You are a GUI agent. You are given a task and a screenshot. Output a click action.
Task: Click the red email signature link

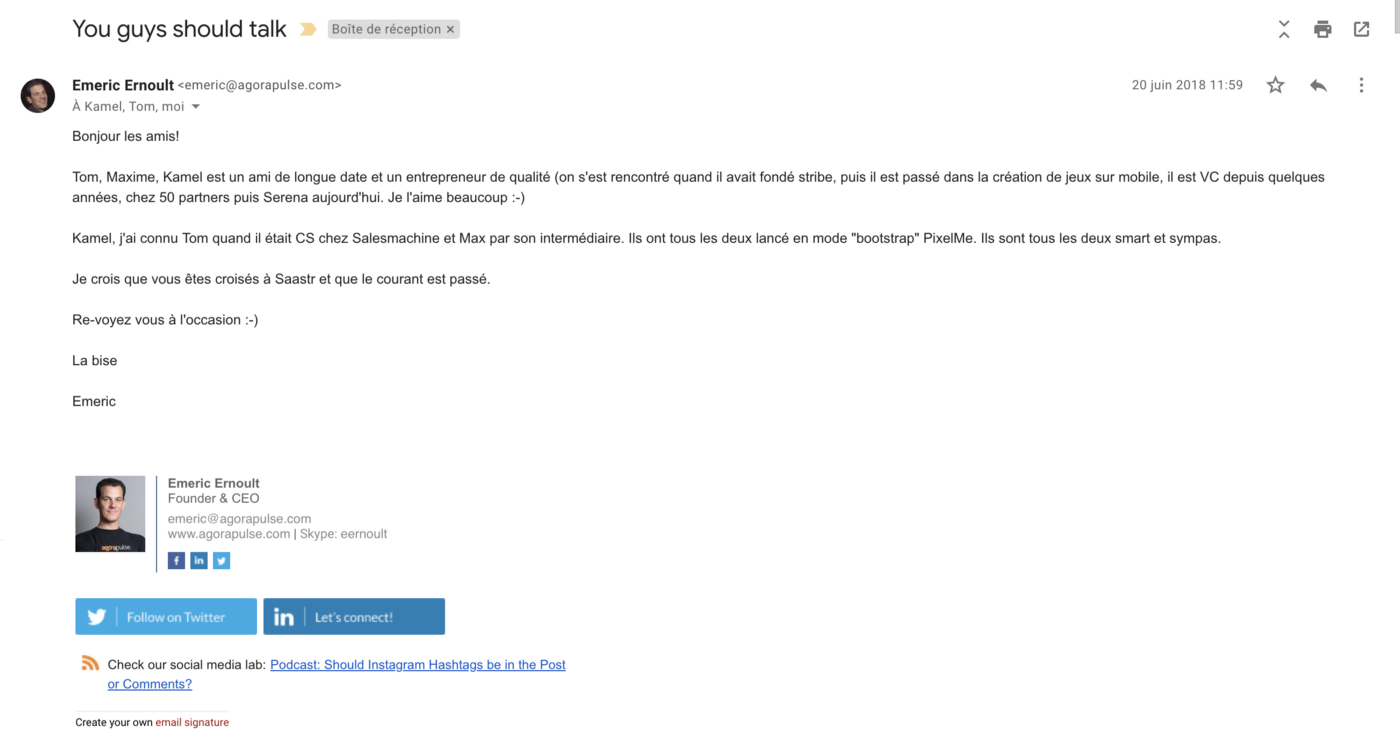192,722
